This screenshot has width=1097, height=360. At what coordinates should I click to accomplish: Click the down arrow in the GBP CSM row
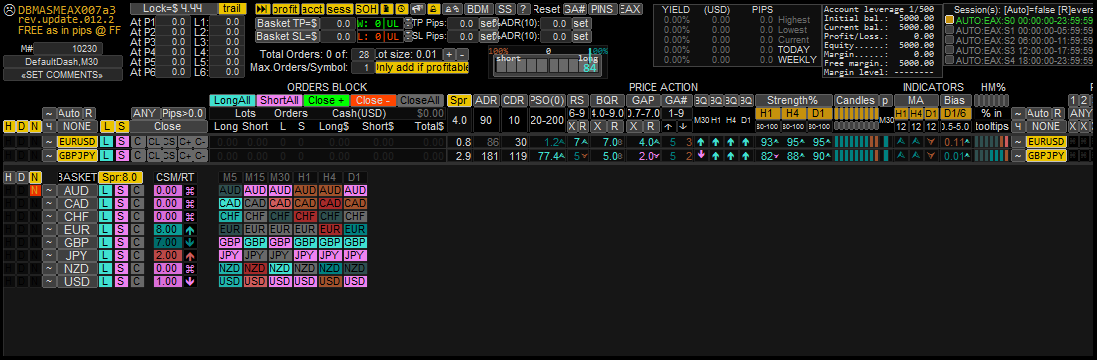pos(190,242)
